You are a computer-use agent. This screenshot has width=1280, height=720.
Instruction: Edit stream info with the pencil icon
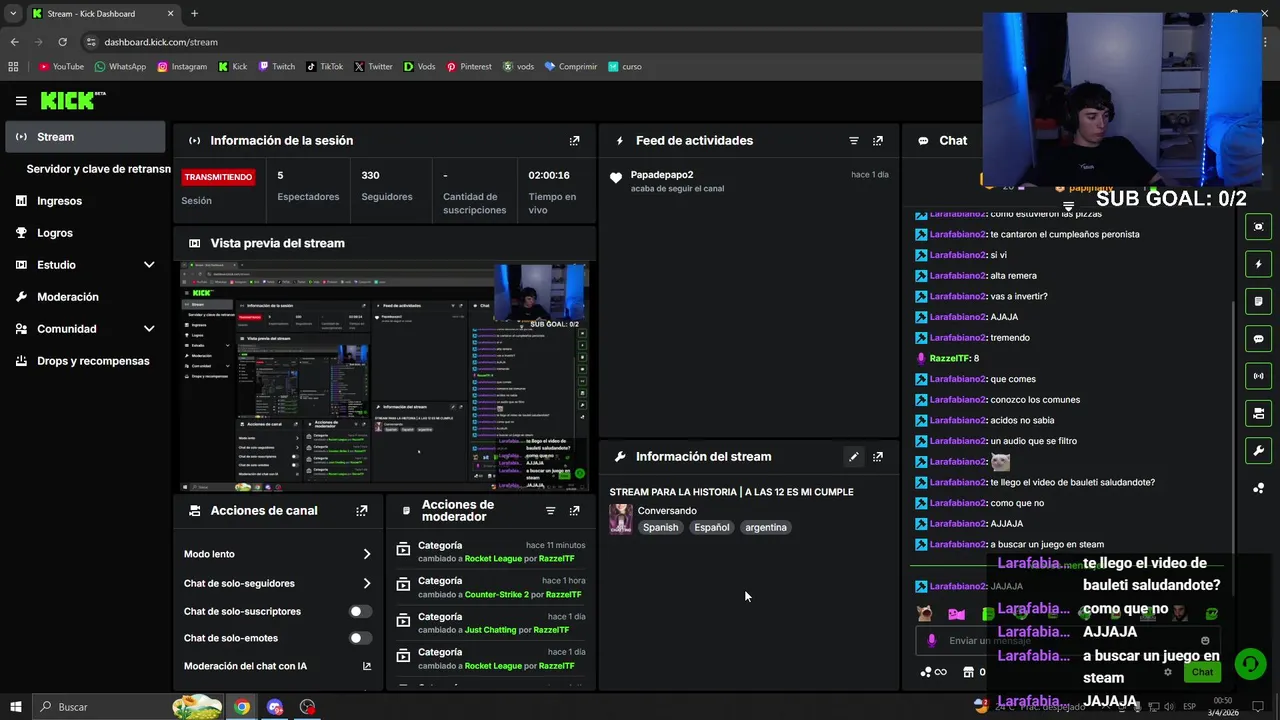854,457
